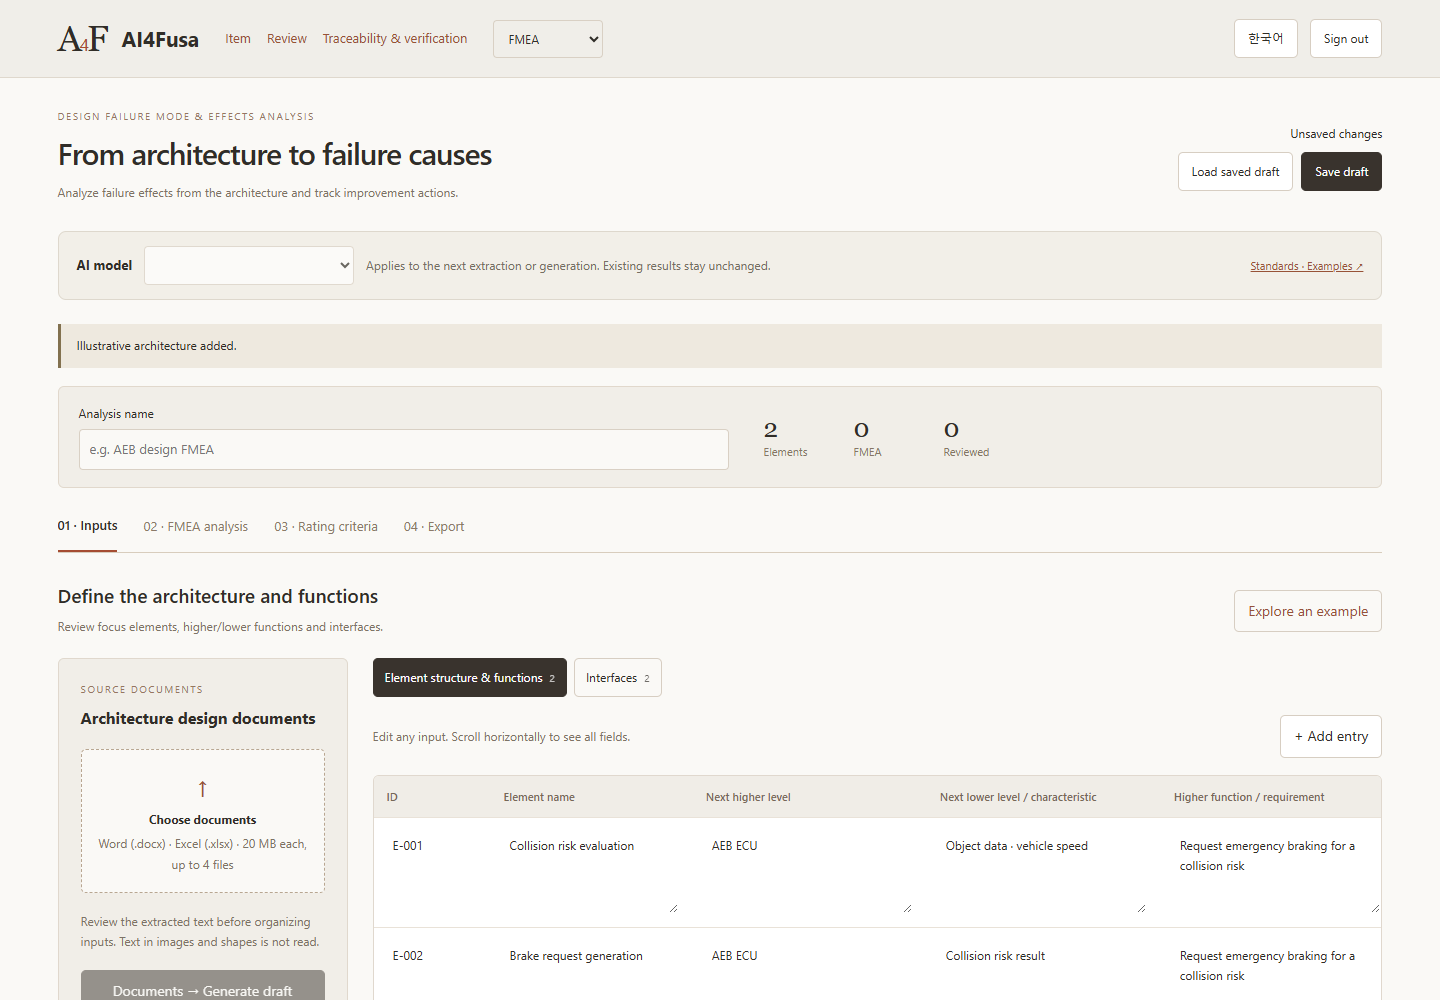Viewport: 1440px width, 1000px height.
Task: Open the FMEA module dropdown
Action: point(548,39)
